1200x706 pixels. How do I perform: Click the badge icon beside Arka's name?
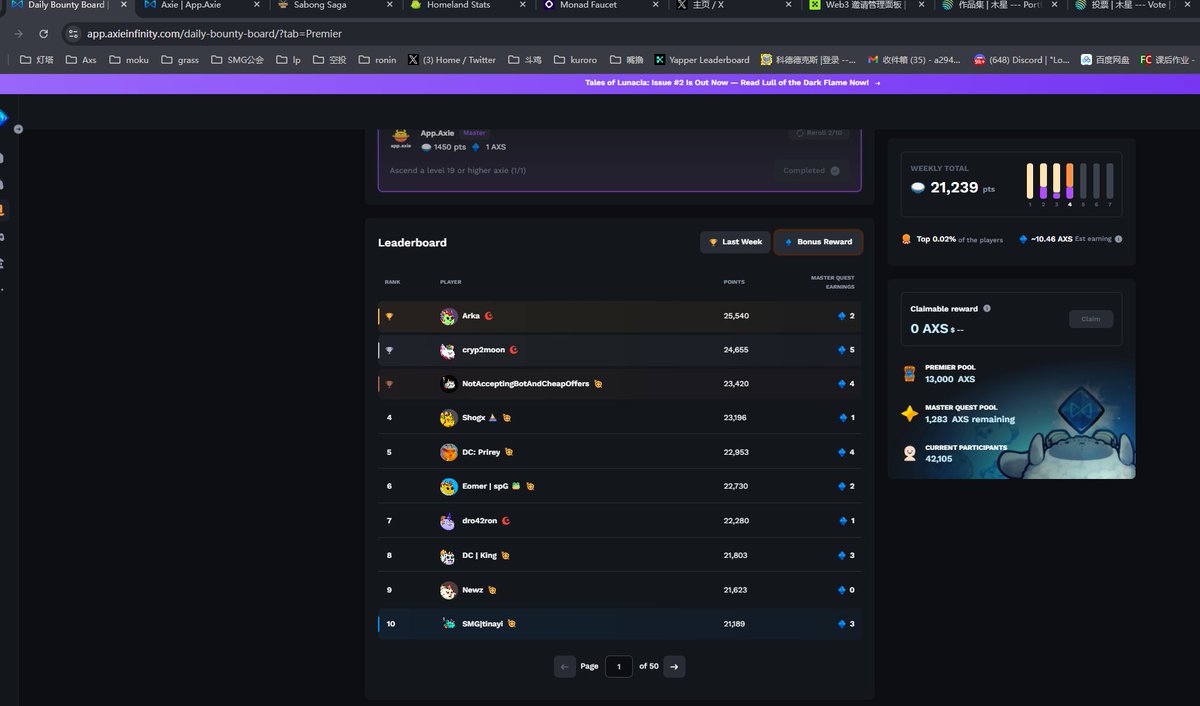[x=489, y=316]
